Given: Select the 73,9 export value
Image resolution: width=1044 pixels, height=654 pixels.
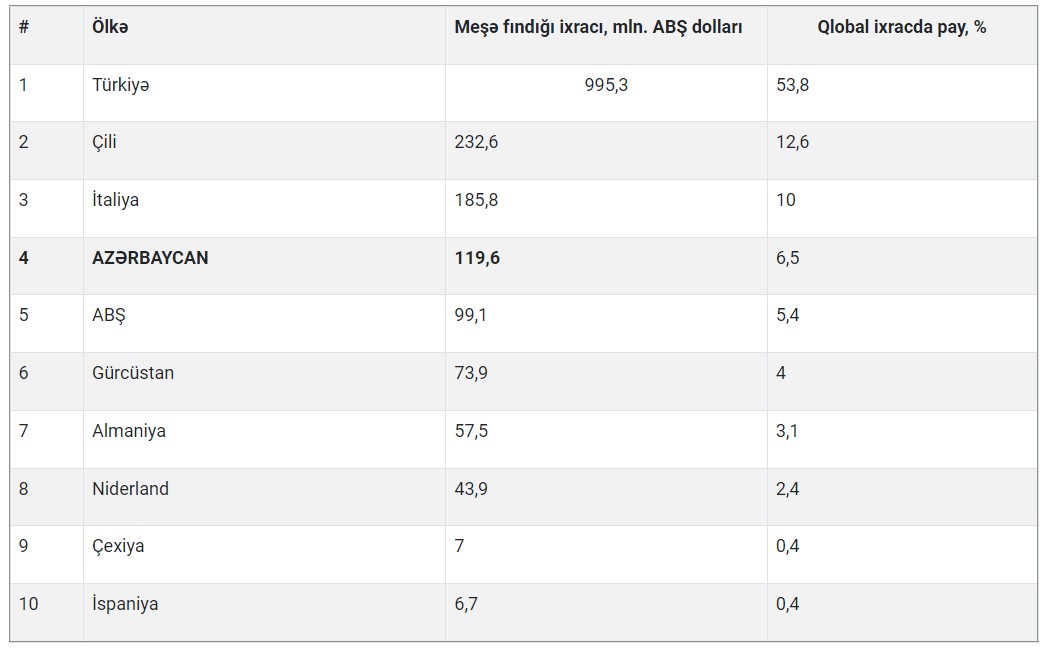Looking at the screenshot, I should pos(471,373).
